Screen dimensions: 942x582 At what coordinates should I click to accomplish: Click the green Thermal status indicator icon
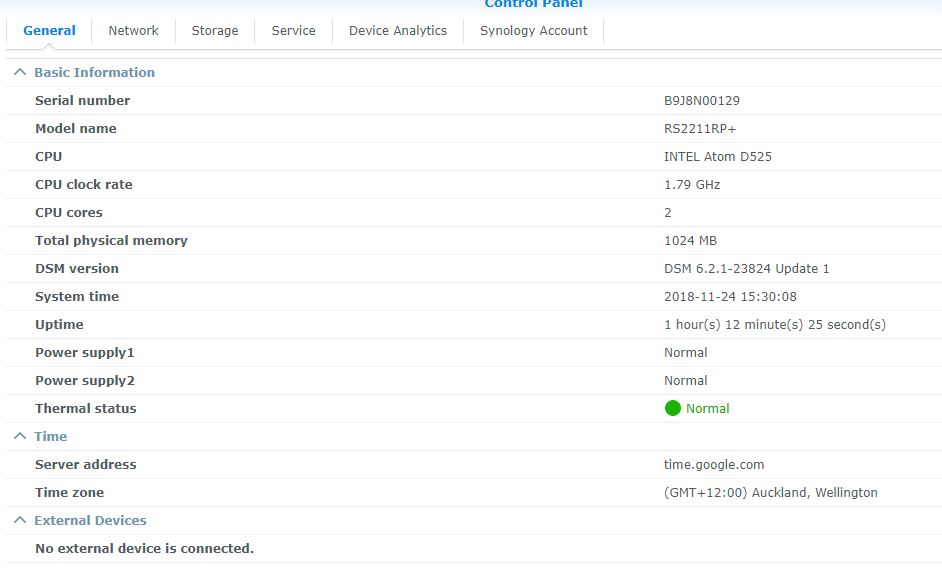[672, 408]
